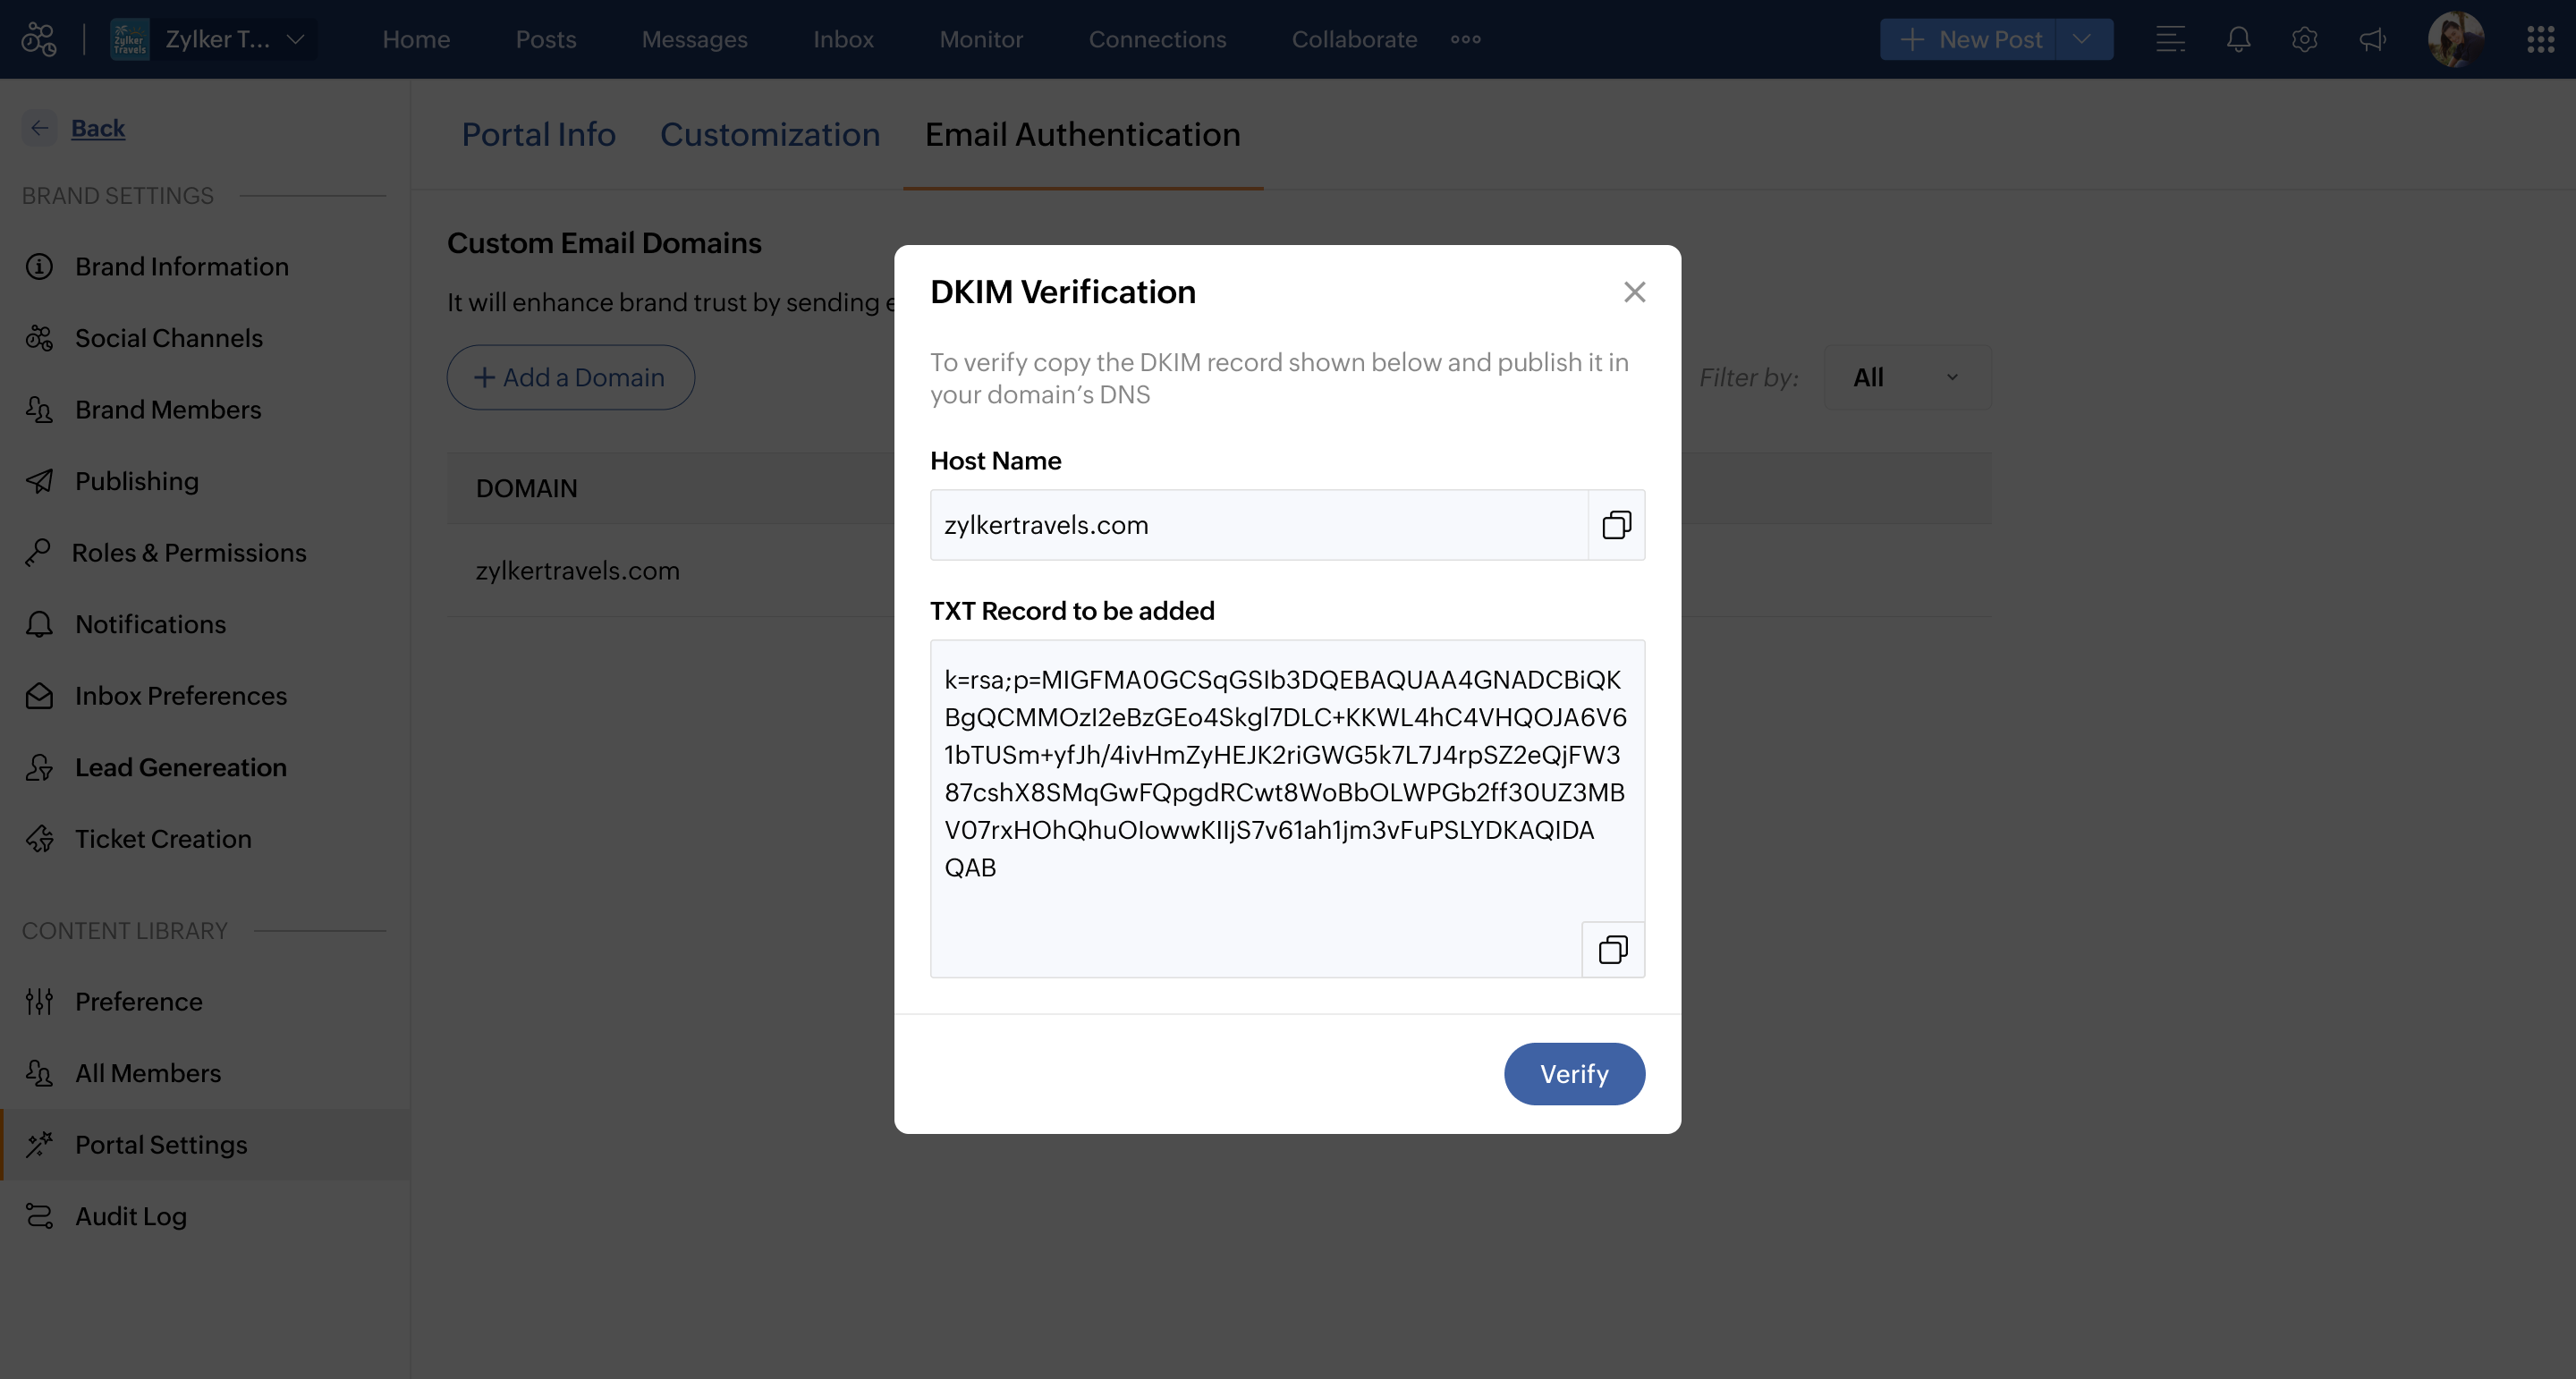Open the notifications bell icon
Image resolution: width=2576 pixels, height=1379 pixels.
(2238, 40)
